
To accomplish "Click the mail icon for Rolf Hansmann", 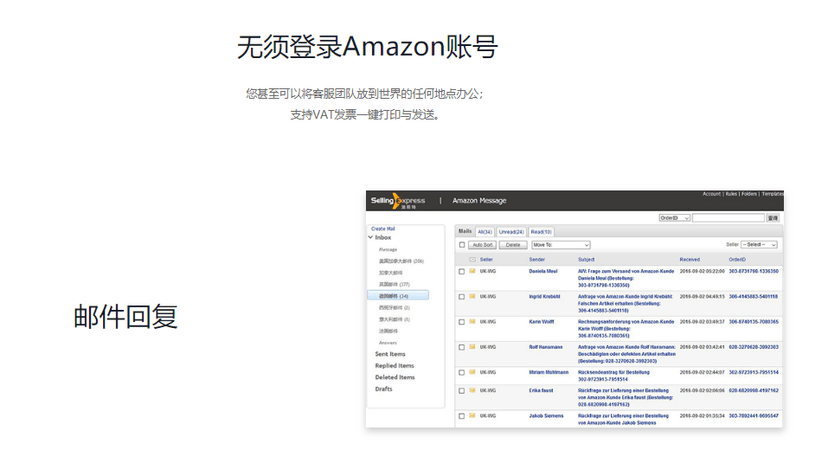I will 472,347.
